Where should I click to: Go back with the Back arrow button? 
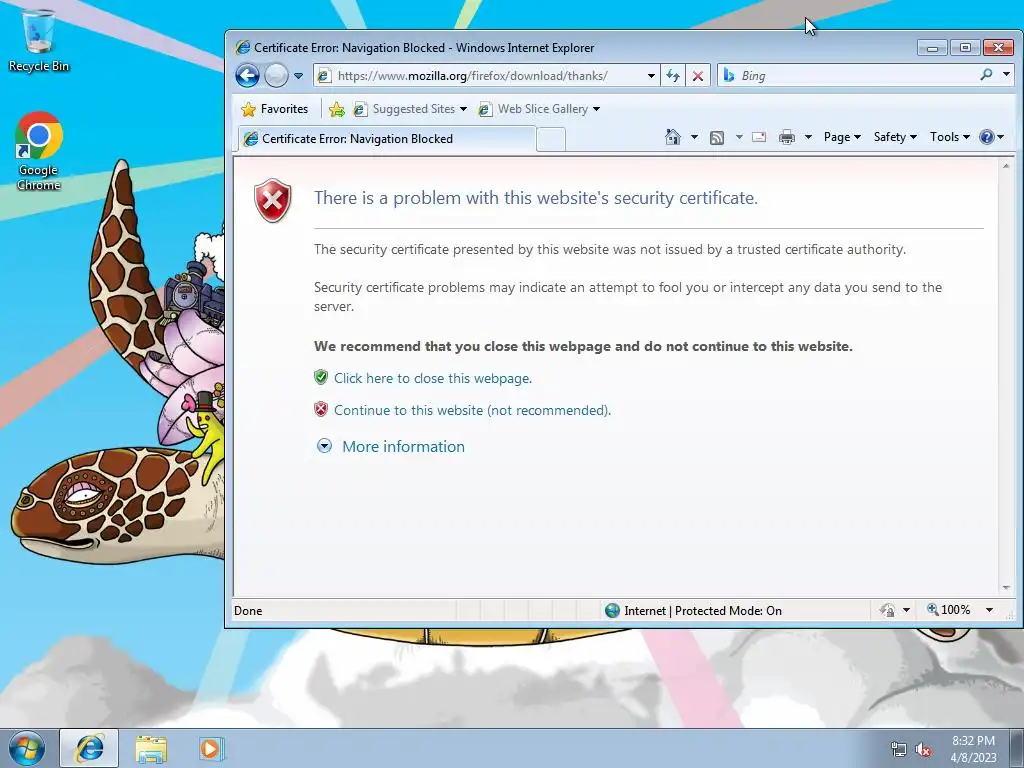[x=248, y=76]
